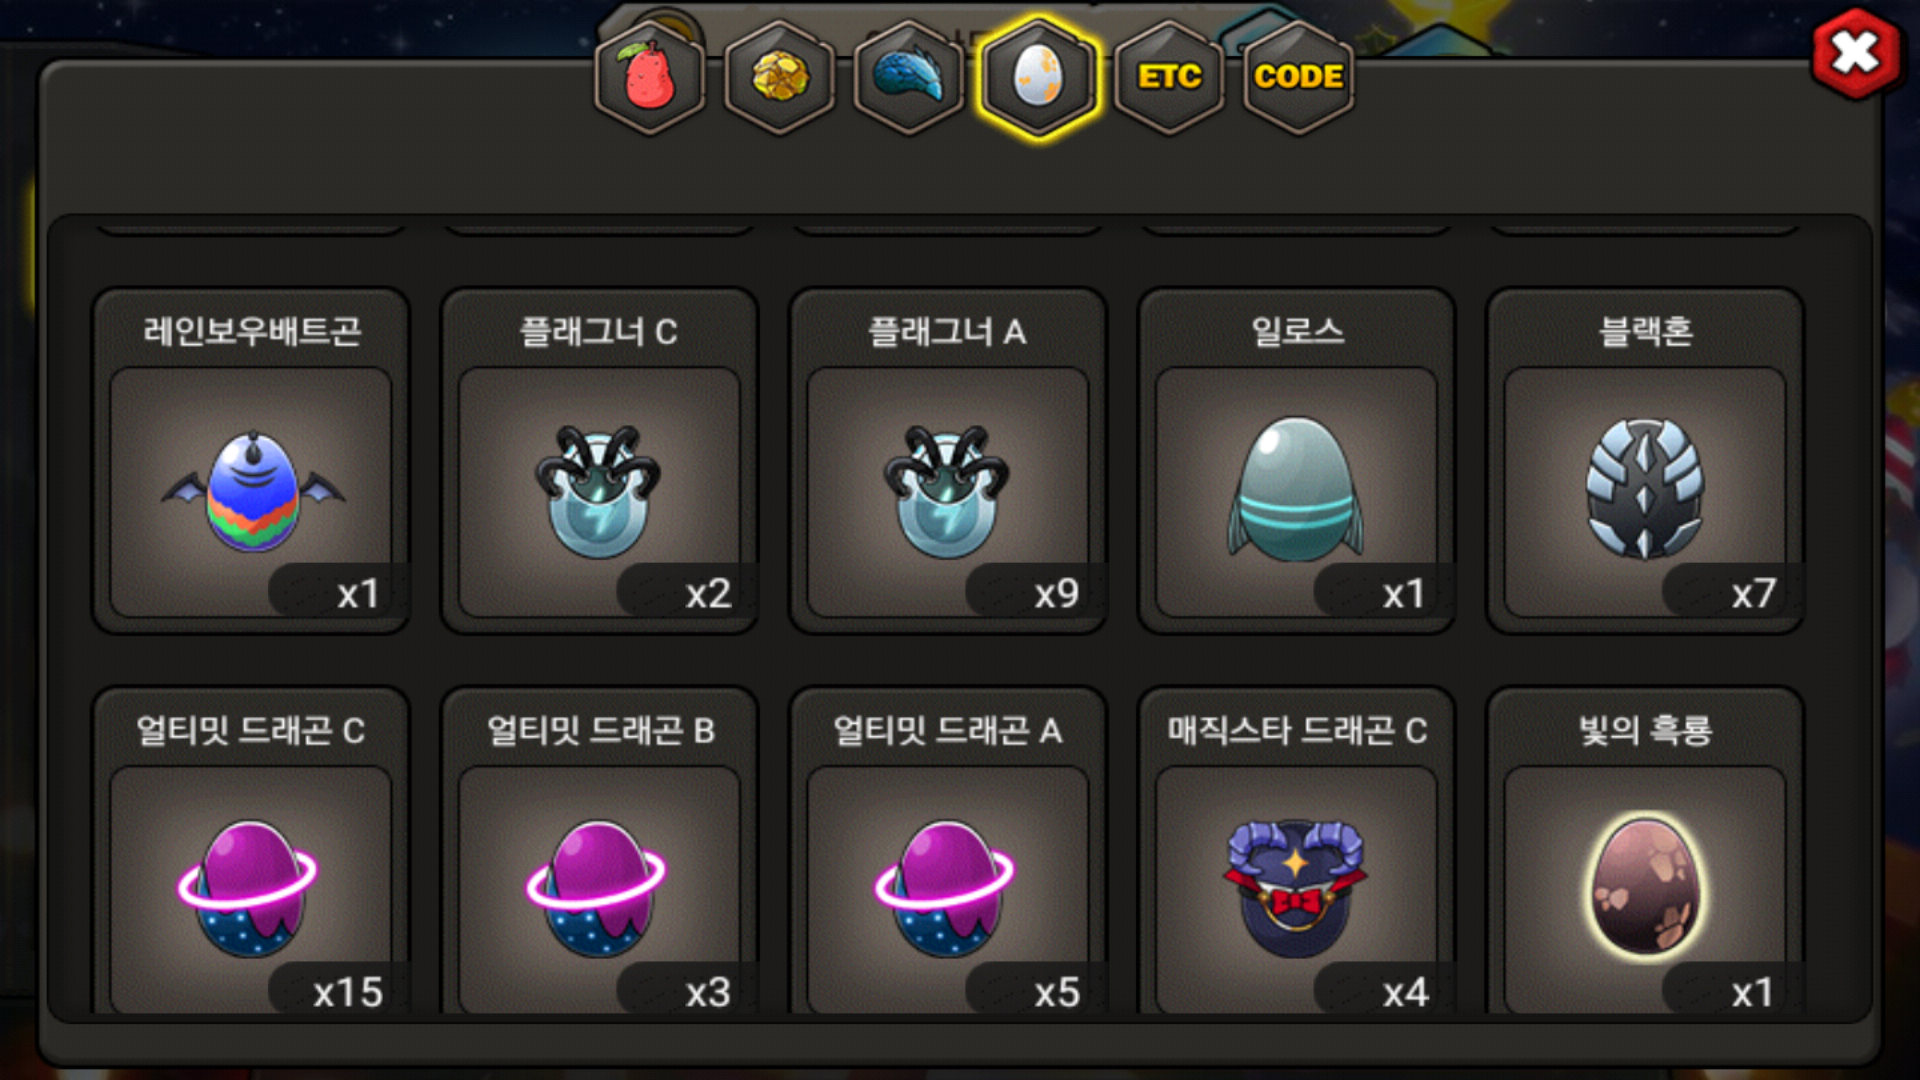The height and width of the screenshot is (1080, 1920).
Task: Select the 얼티밋 드래곤 A egg
Action: coord(948,850)
